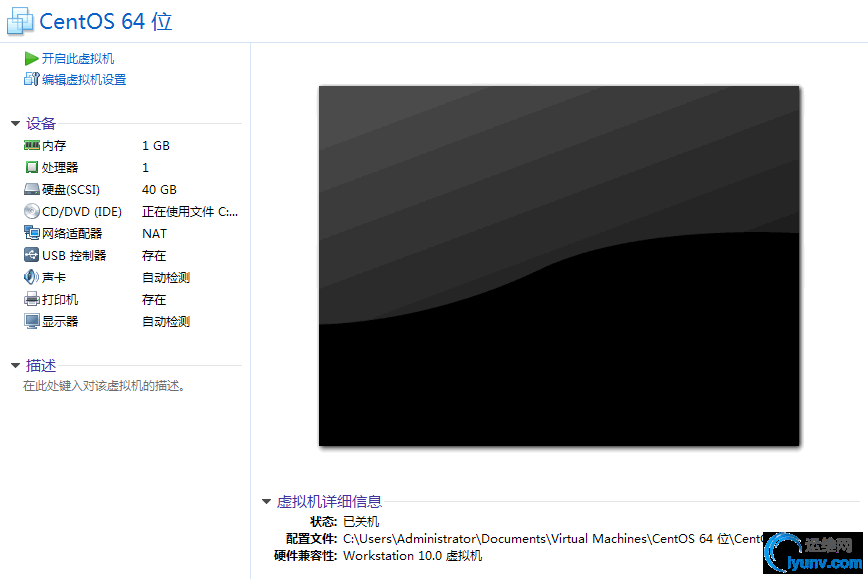
Task: Click the processor (处理器) chip icon
Action: point(32,167)
